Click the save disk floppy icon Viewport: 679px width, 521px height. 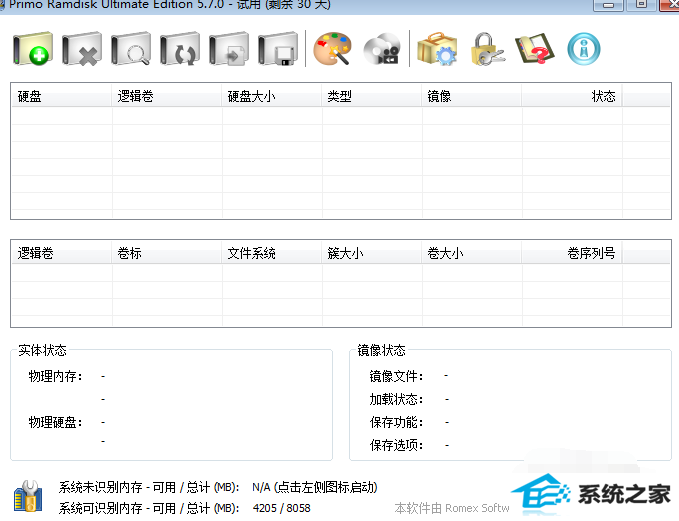click(x=277, y=49)
